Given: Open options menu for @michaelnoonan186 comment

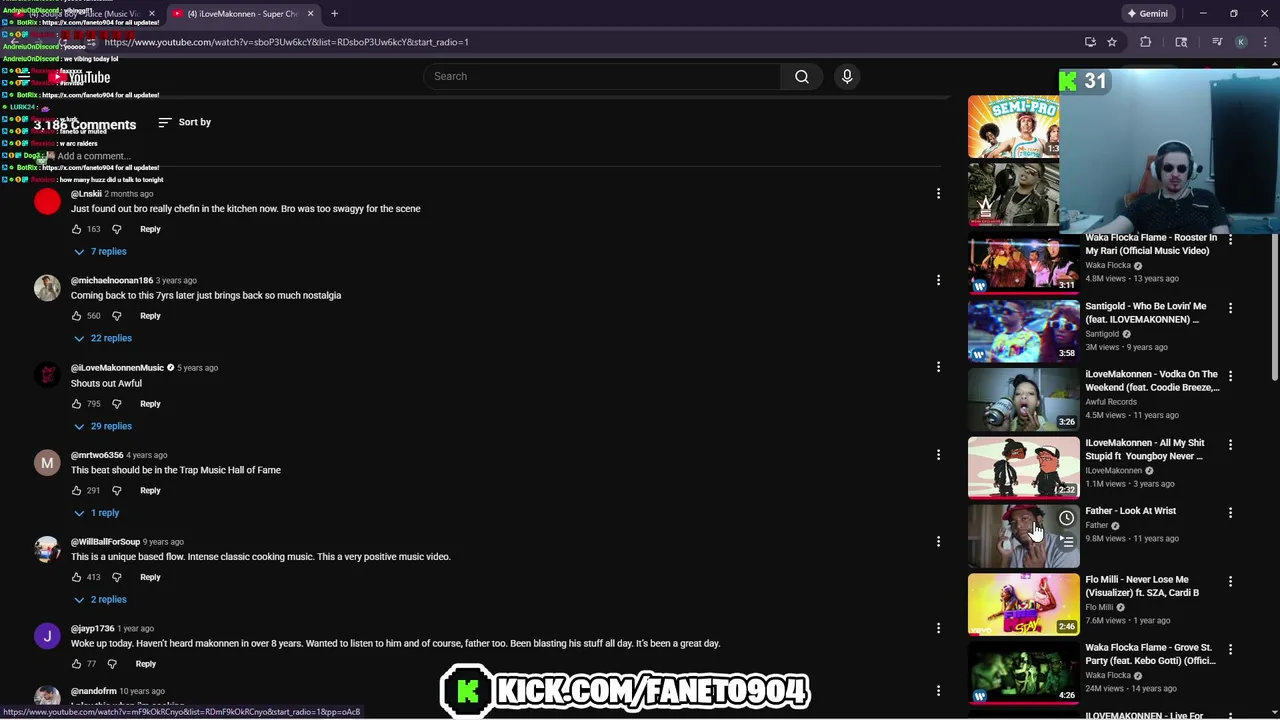Looking at the screenshot, I should 938,280.
